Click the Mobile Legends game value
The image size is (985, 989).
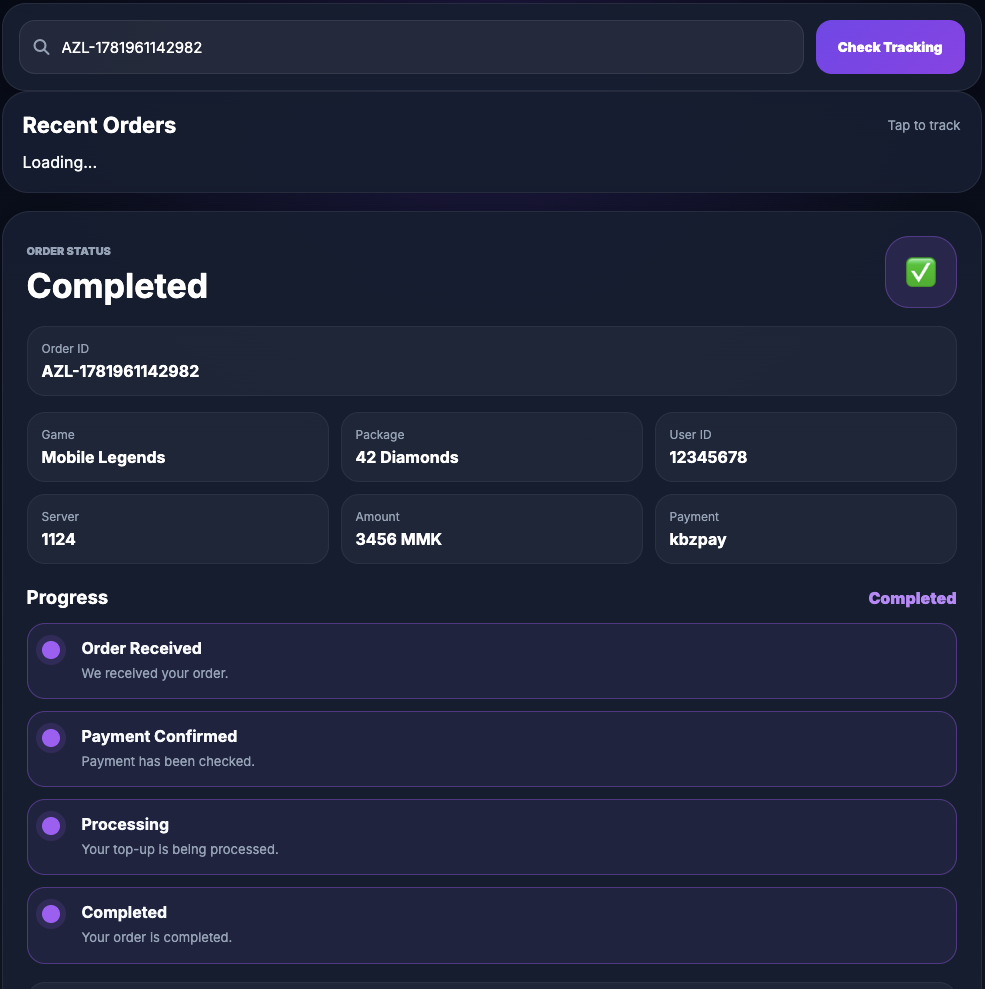[x=103, y=457]
